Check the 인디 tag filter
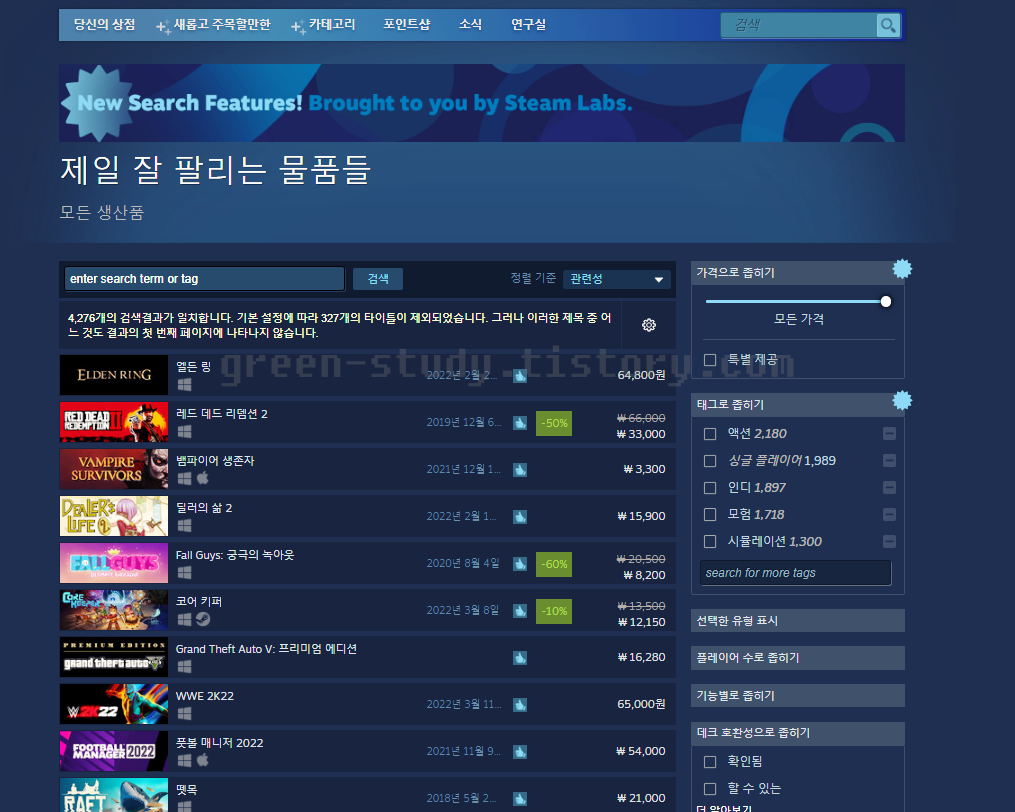 (x=710, y=488)
